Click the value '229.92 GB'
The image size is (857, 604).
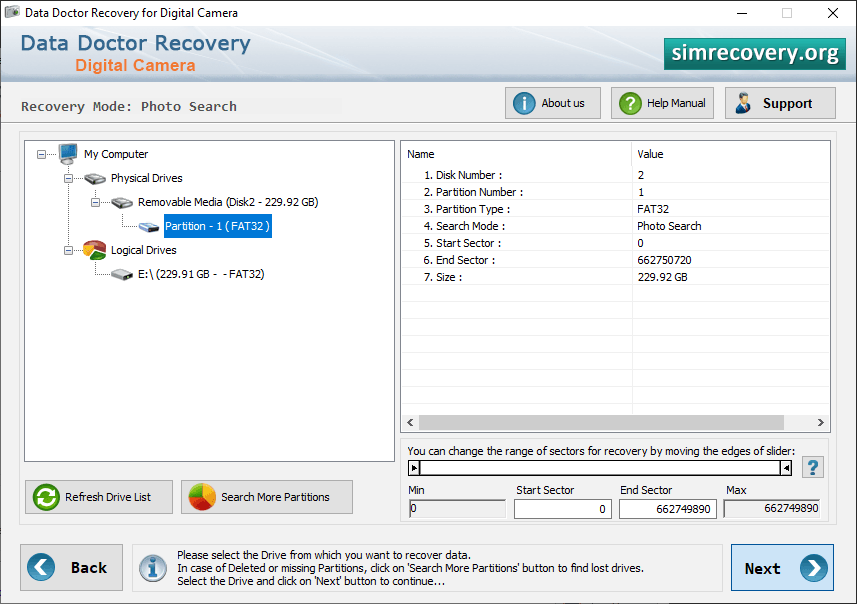662,277
